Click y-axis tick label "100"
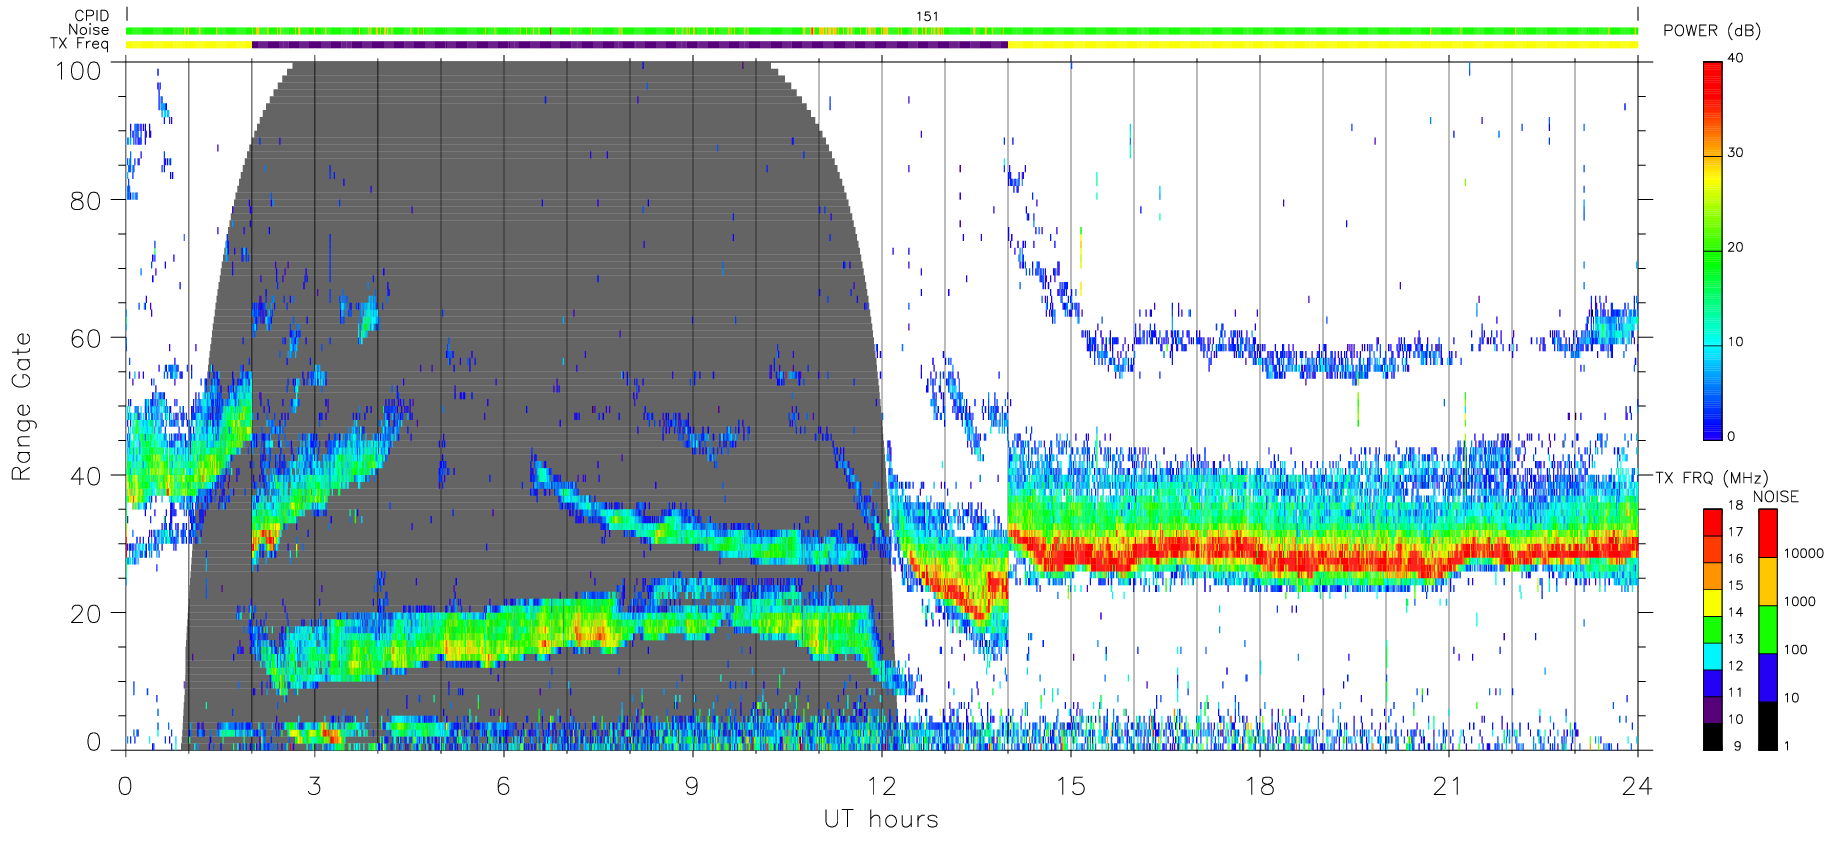 [78, 71]
